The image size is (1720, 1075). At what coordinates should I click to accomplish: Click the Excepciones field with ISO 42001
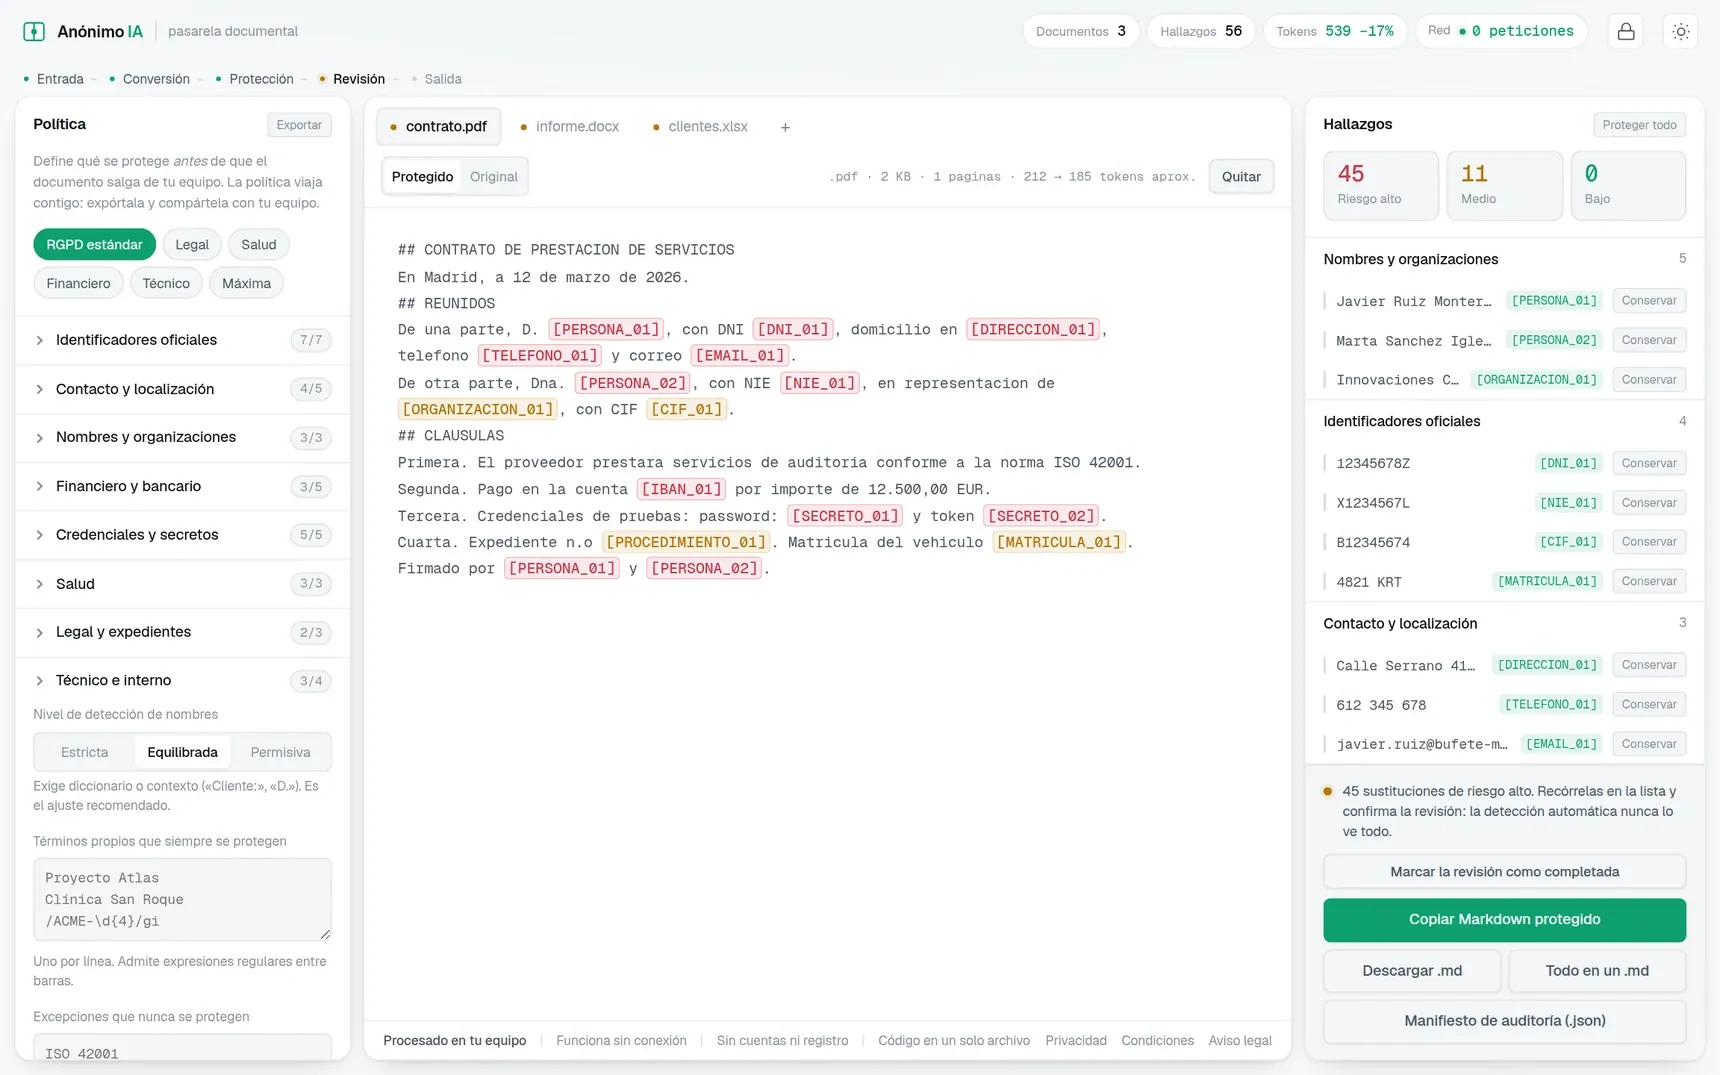[x=182, y=1048]
